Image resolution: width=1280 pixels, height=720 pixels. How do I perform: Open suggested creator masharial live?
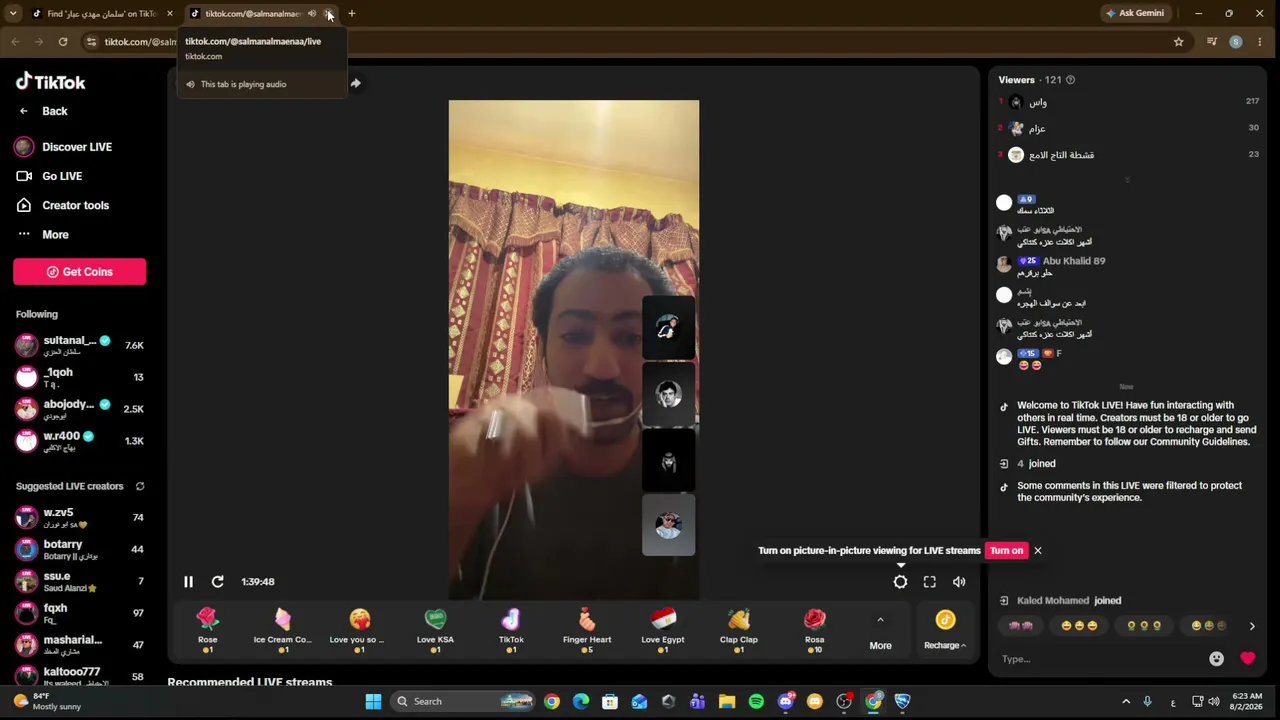[x=80, y=644]
